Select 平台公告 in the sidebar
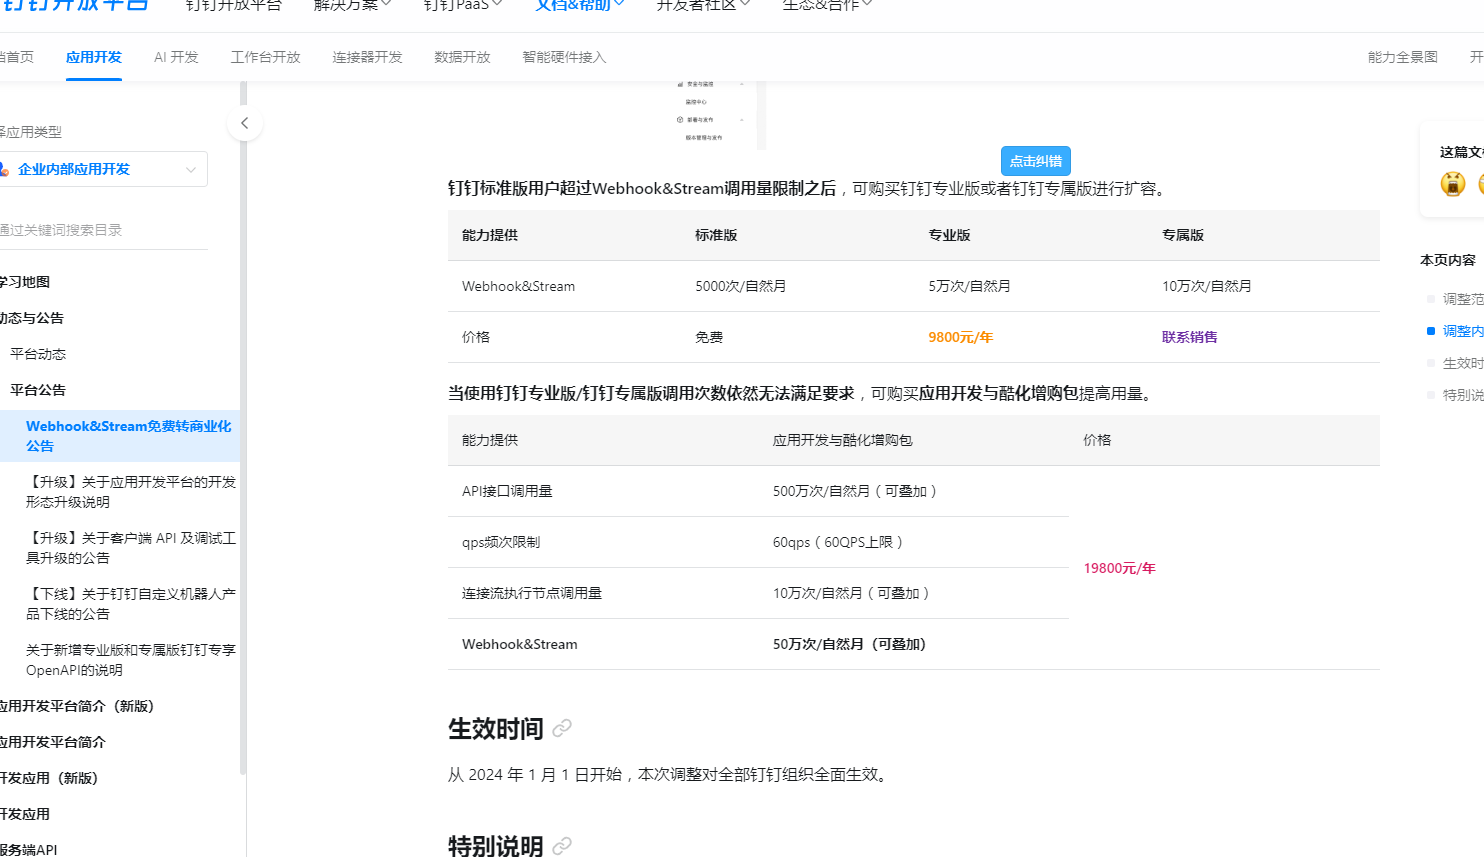Image resolution: width=1484 pixels, height=857 pixels. click(x=38, y=390)
